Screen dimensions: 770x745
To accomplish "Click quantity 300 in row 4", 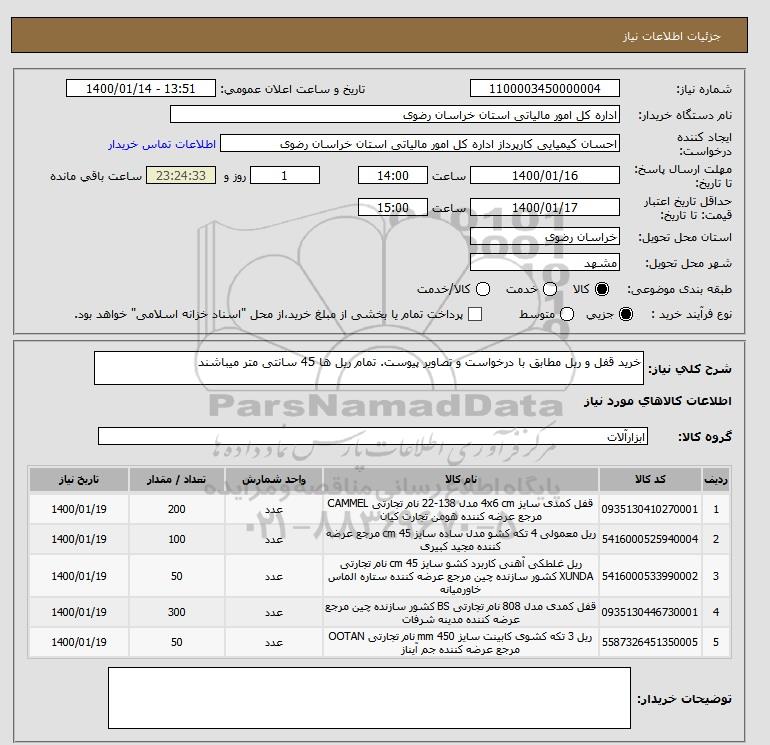I will [177, 612].
